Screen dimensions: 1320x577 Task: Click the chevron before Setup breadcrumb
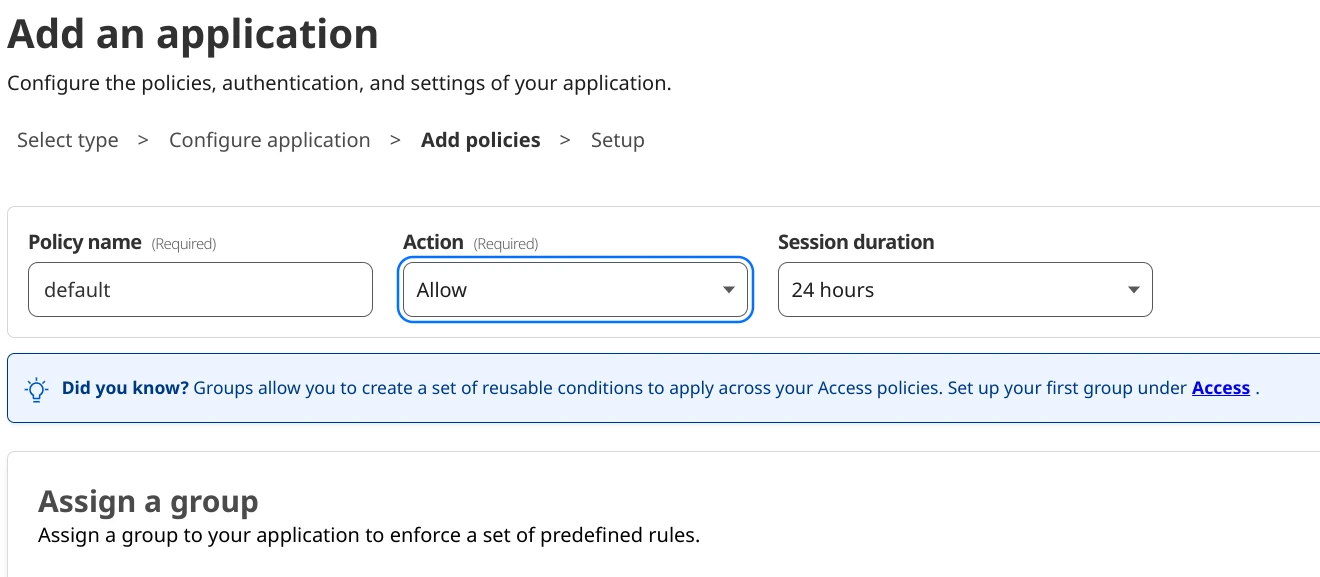pyautogui.click(x=565, y=140)
